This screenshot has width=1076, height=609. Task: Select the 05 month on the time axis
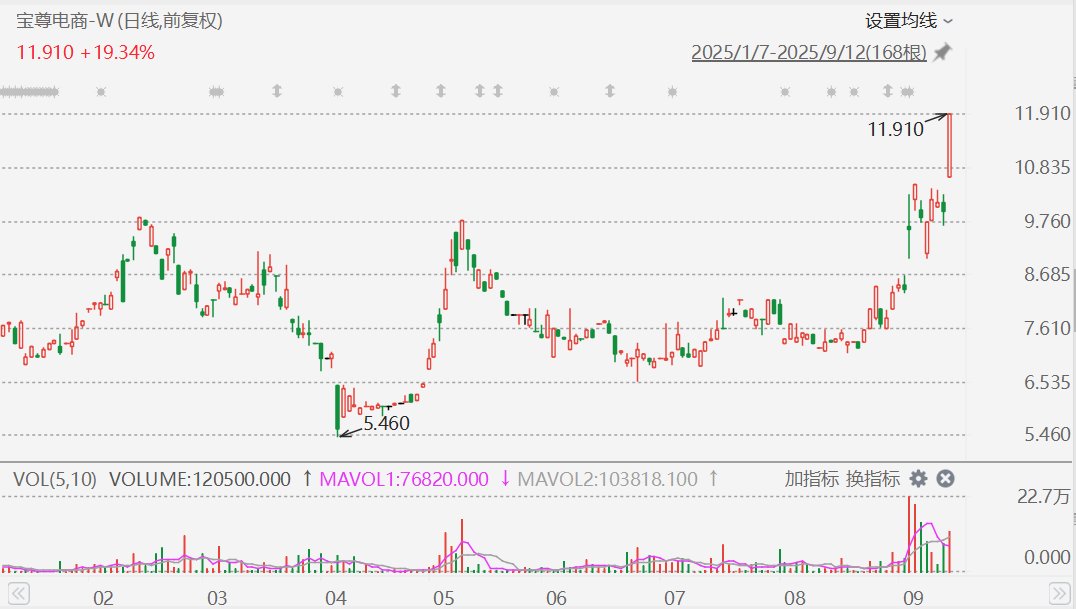click(444, 599)
